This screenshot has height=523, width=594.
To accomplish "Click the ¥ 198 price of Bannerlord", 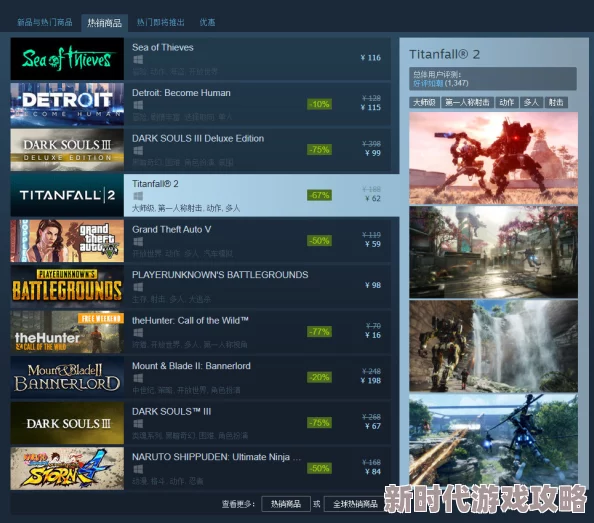I will tap(370, 380).
